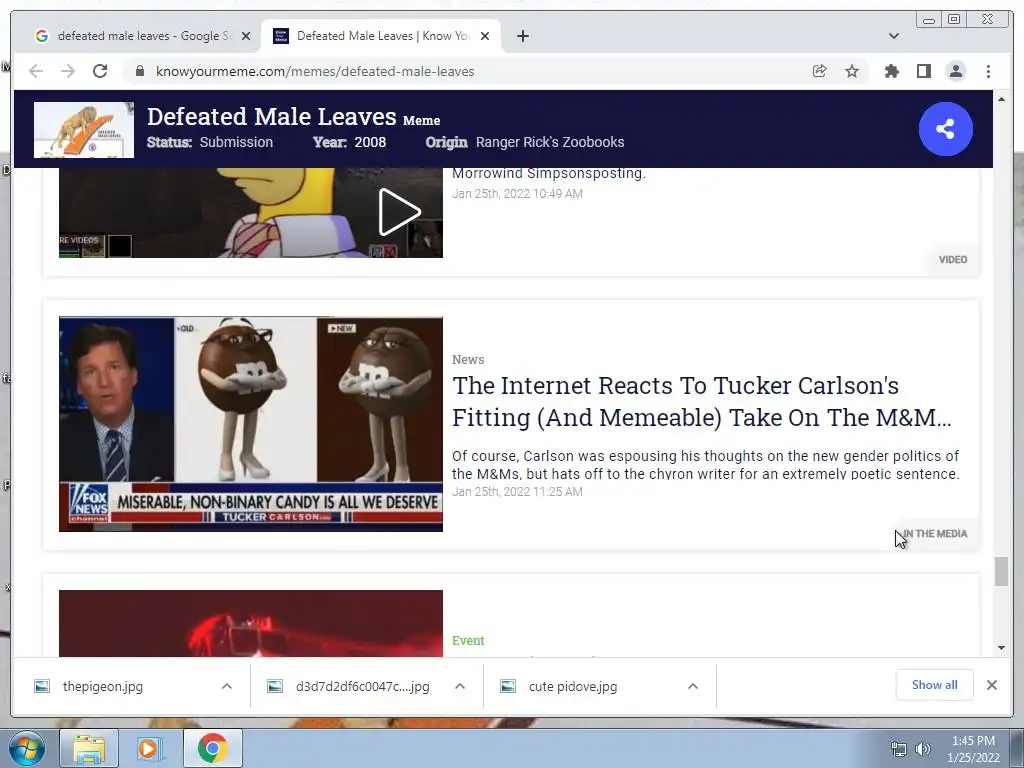
Task: Click the page scrollbar thumb
Action: point(1002,571)
